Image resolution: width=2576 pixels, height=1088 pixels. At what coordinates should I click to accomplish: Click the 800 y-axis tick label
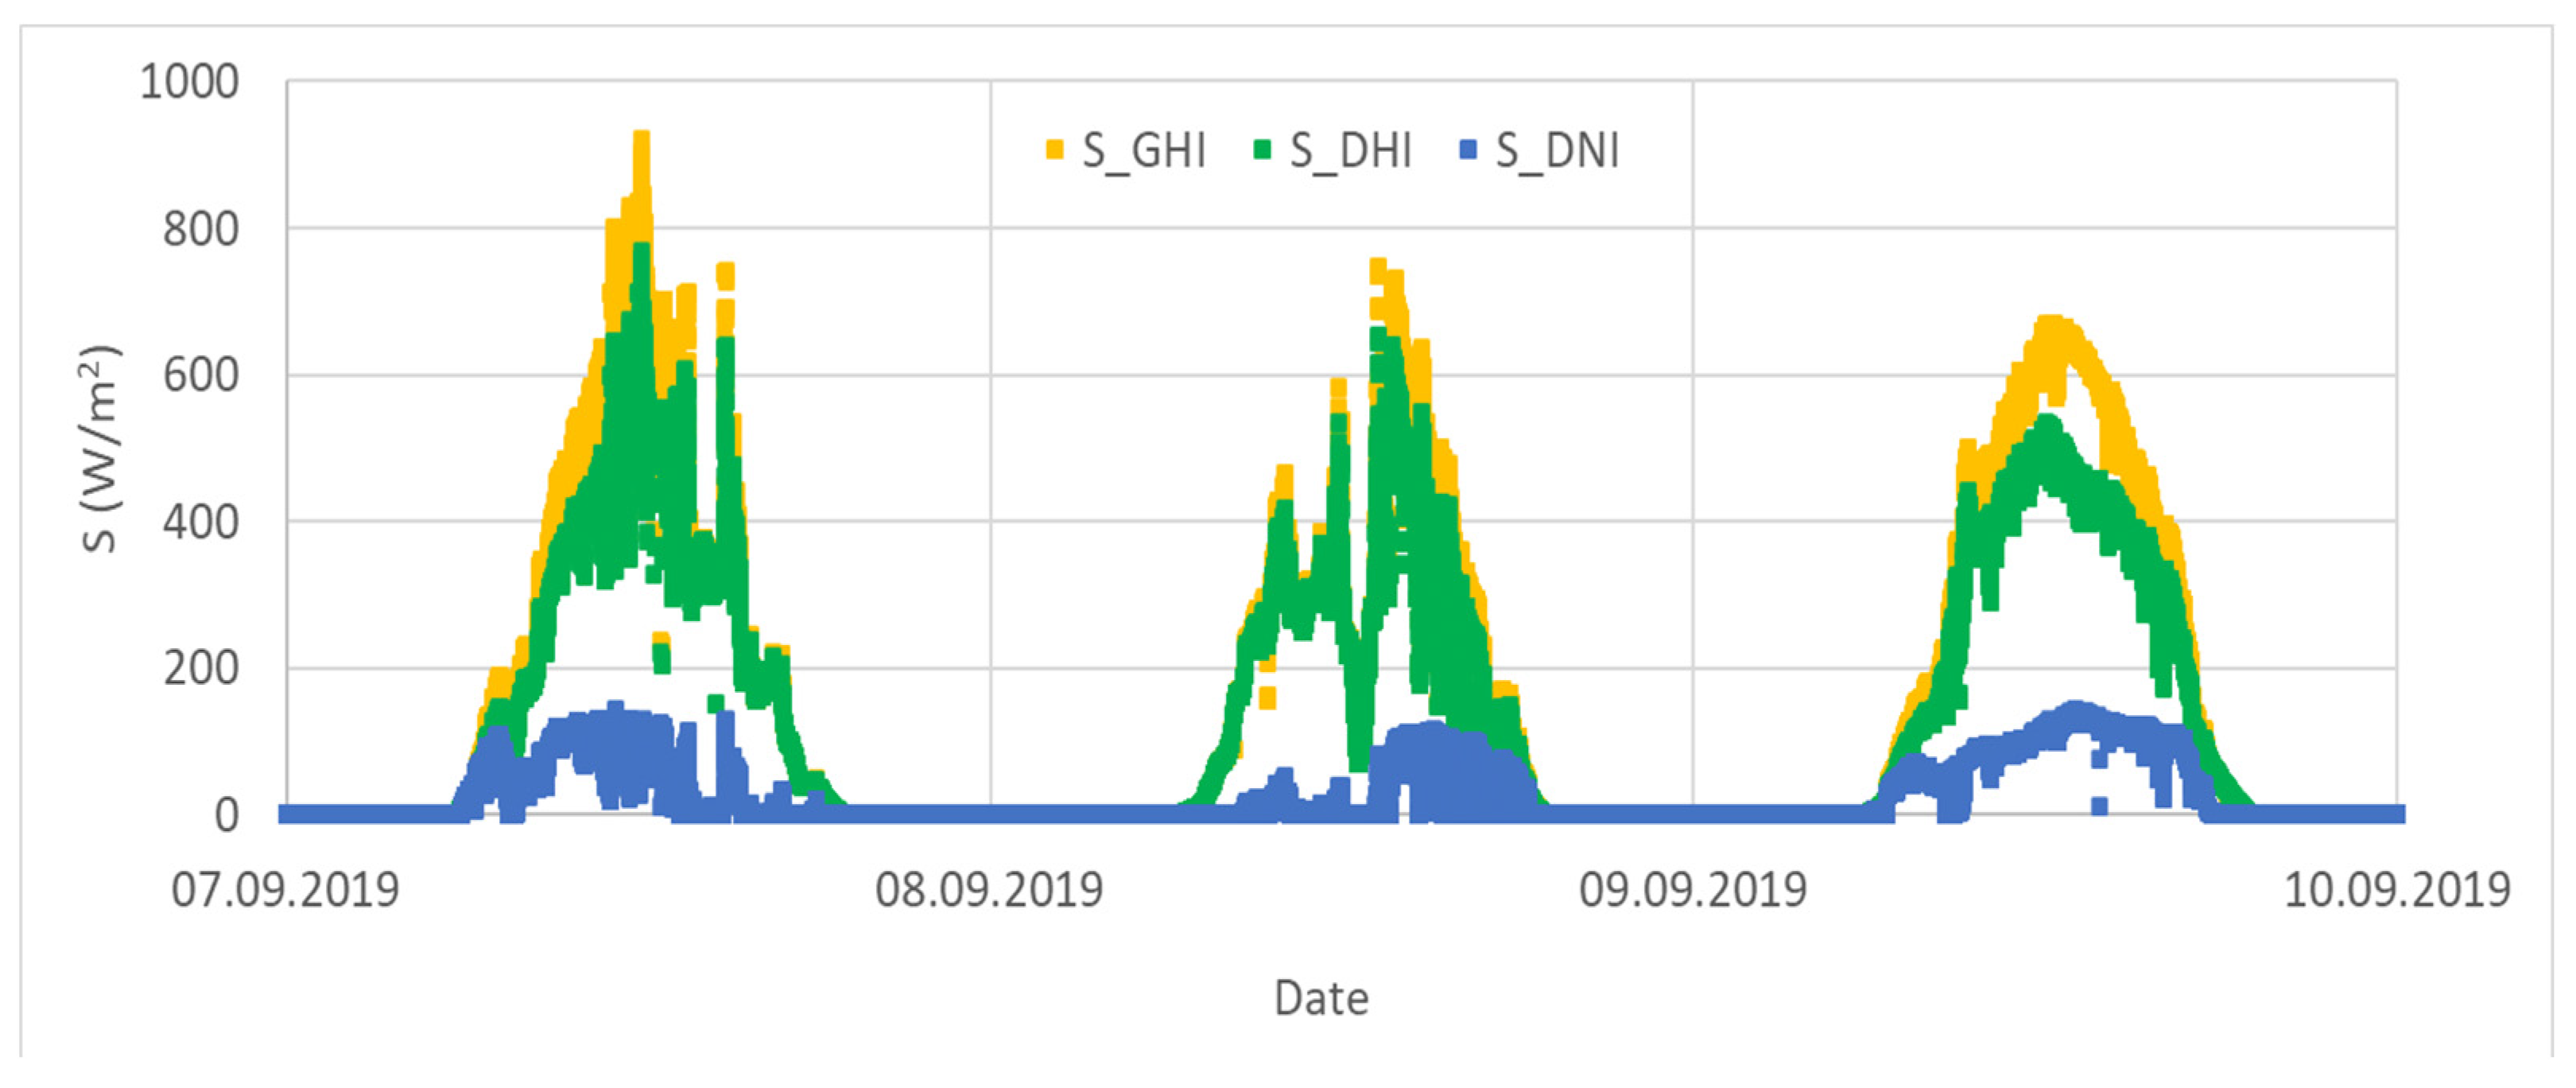coord(200,229)
